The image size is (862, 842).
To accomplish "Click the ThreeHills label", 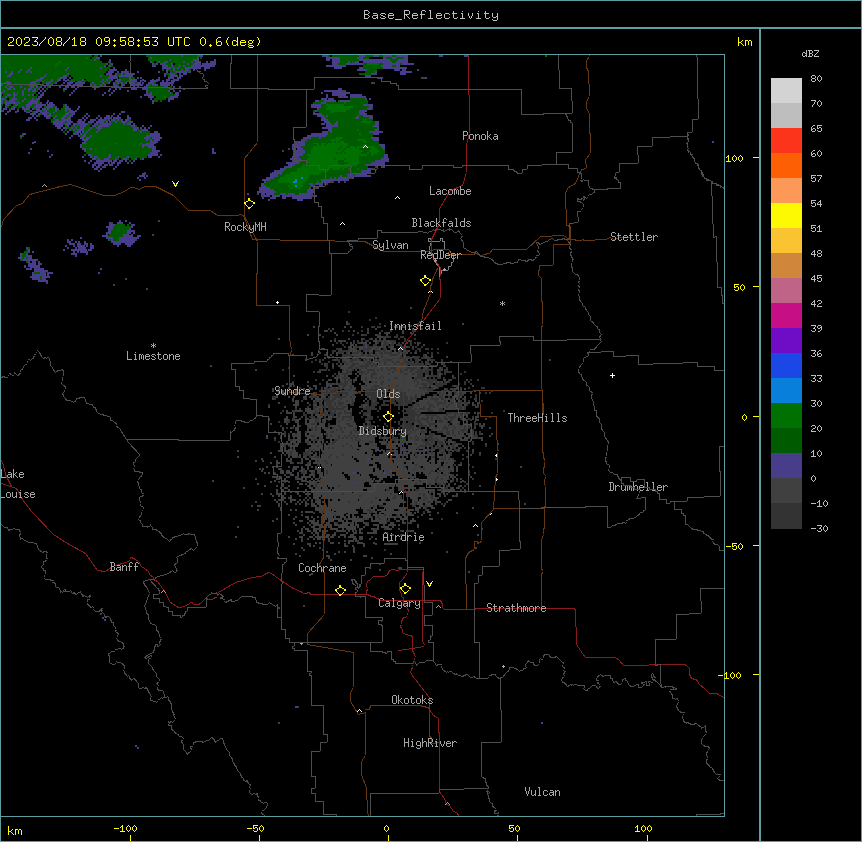I will point(537,418).
